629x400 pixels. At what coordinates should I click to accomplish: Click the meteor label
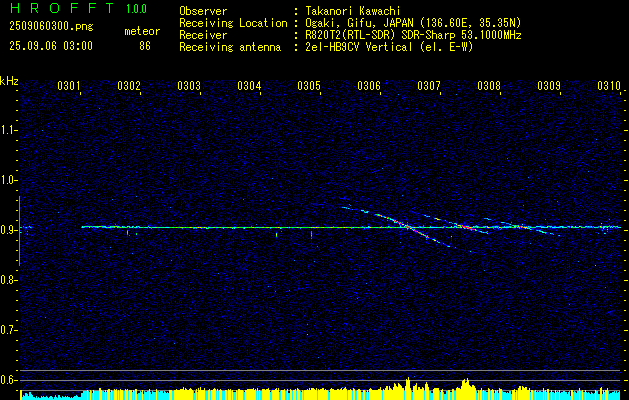tap(142, 31)
